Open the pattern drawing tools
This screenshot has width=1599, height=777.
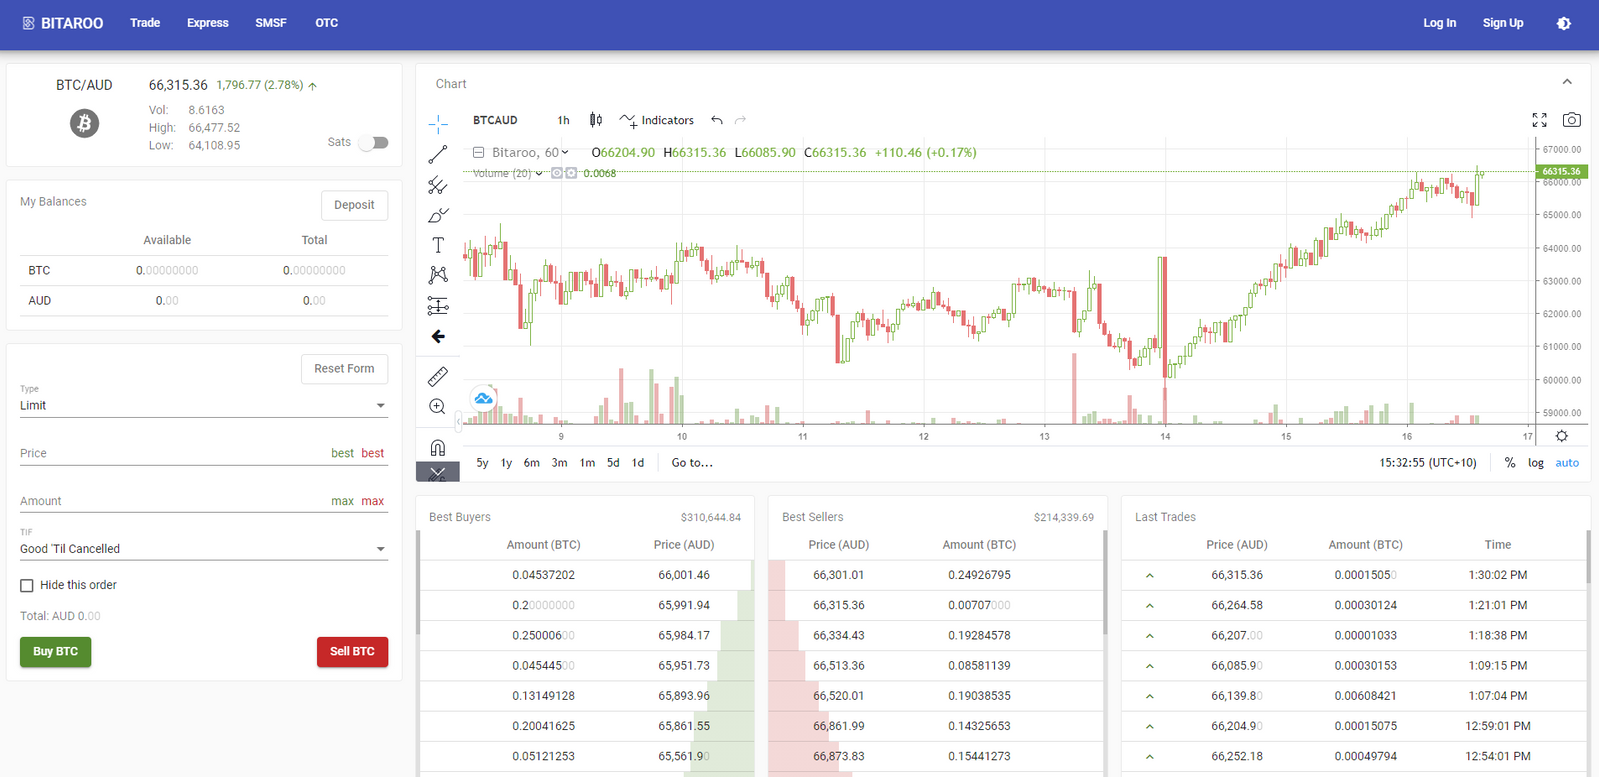click(x=438, y=275)
